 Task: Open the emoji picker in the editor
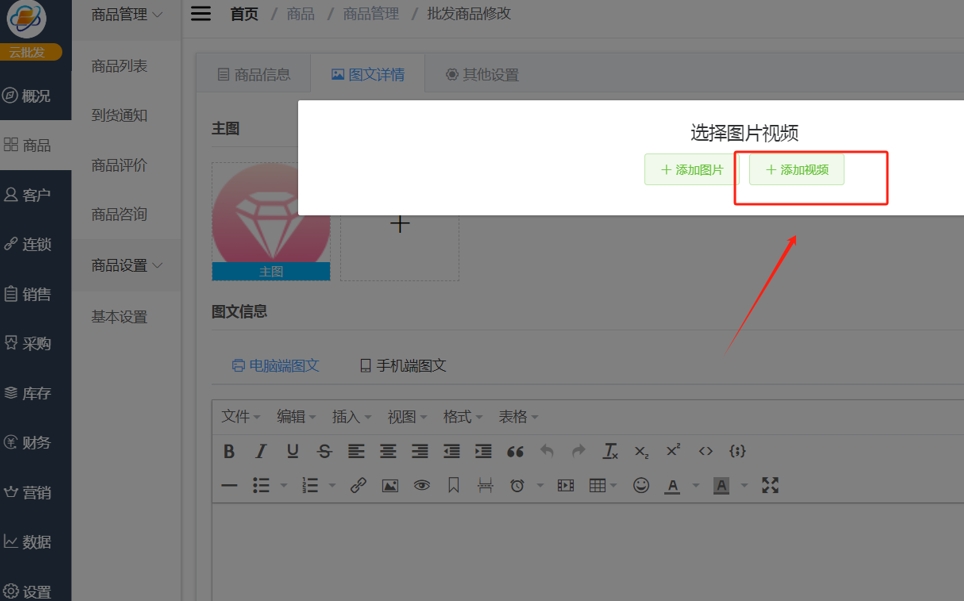click(x=641, y=485)
